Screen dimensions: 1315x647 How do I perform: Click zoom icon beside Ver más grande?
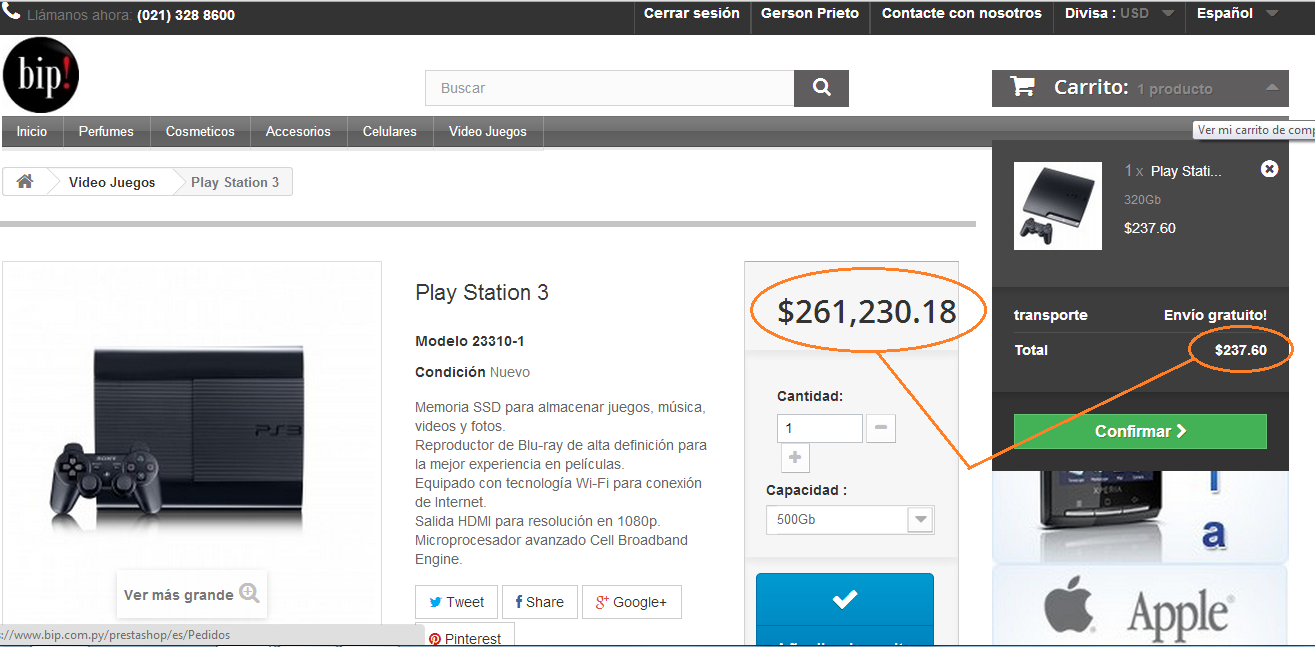(250, 593)
